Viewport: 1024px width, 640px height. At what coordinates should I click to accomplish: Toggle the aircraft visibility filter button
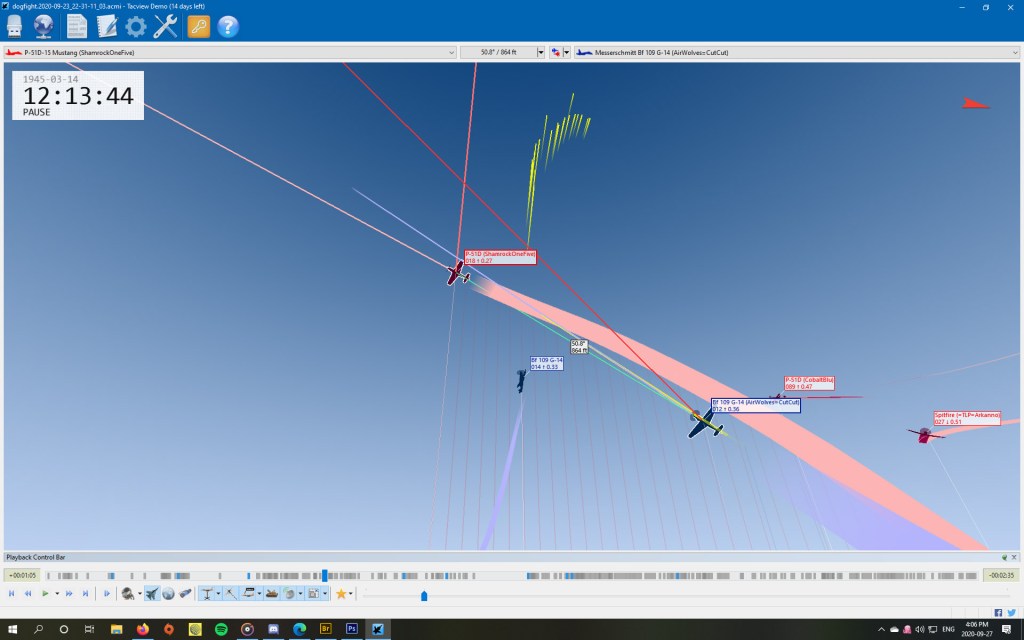tap(151, 593)
